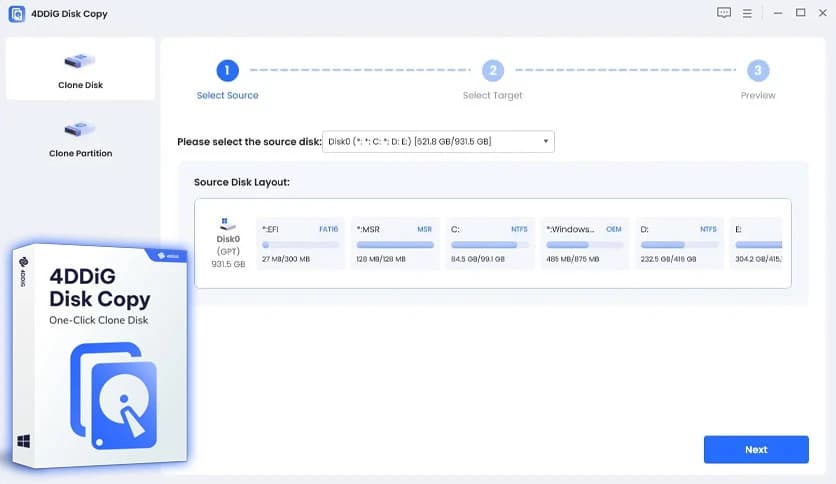Select step 3 Preview circle

(758, 70)
